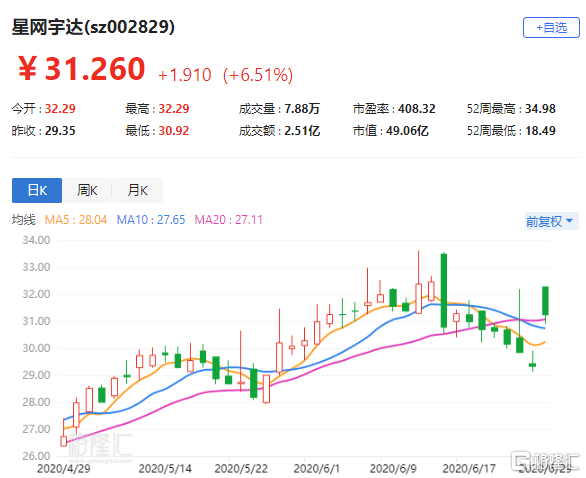Click the 2020/6/17 date axis label
Image resolution: width=586 pixels, height=478 pixels.
click(x=469, y=469)
